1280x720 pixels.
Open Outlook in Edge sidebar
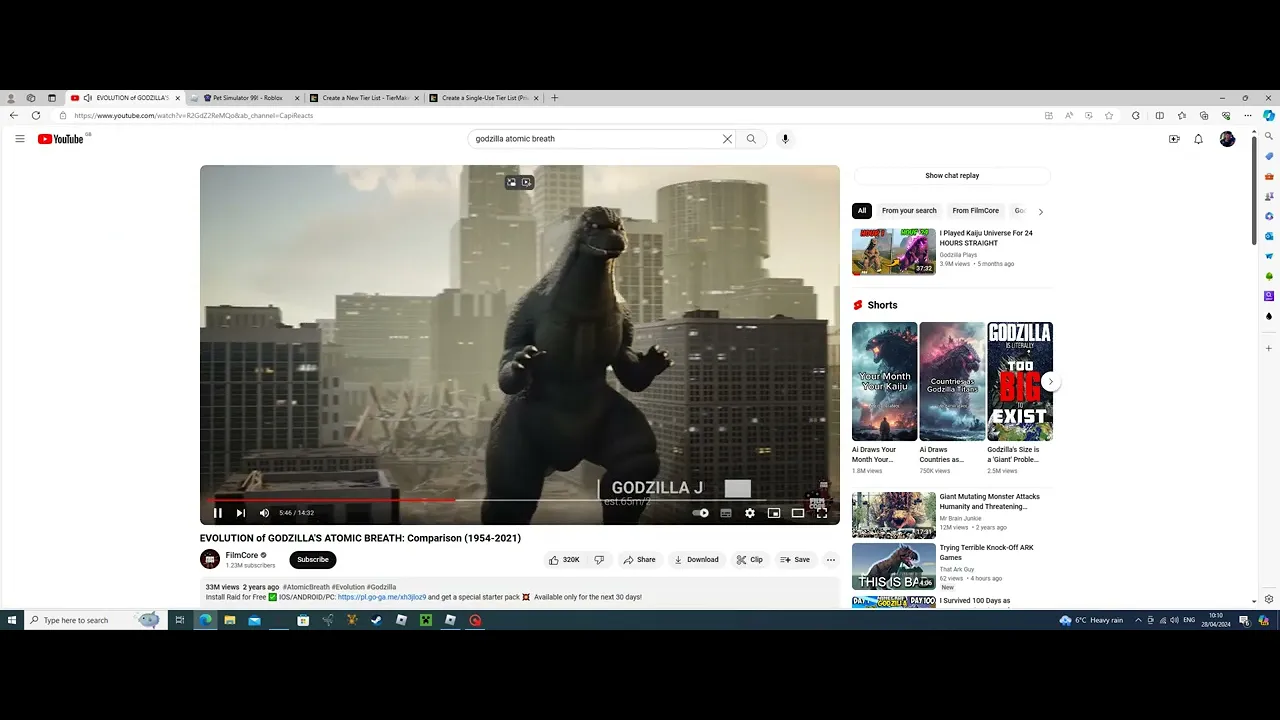(1269, 236)
